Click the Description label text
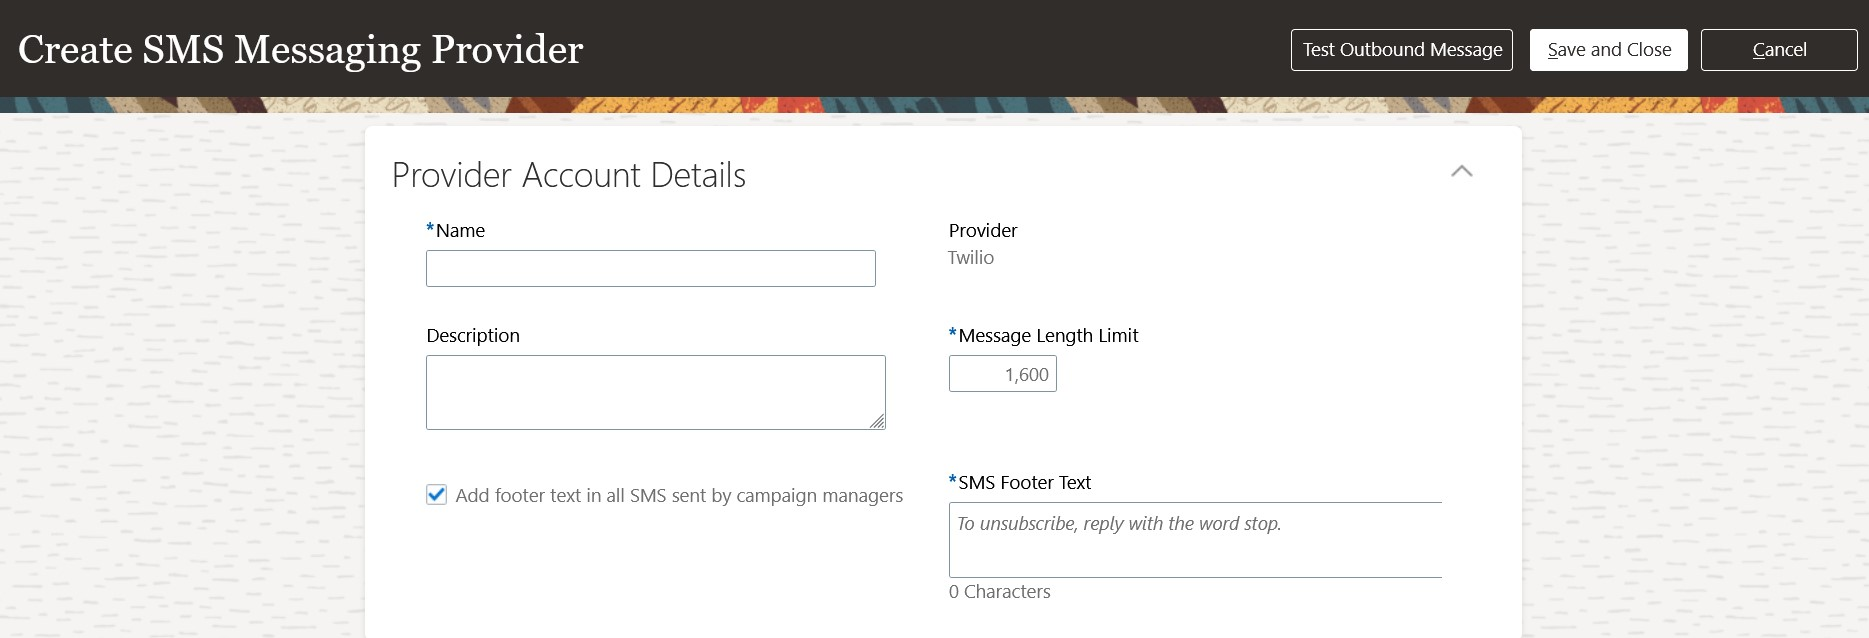 coord(473,336)
